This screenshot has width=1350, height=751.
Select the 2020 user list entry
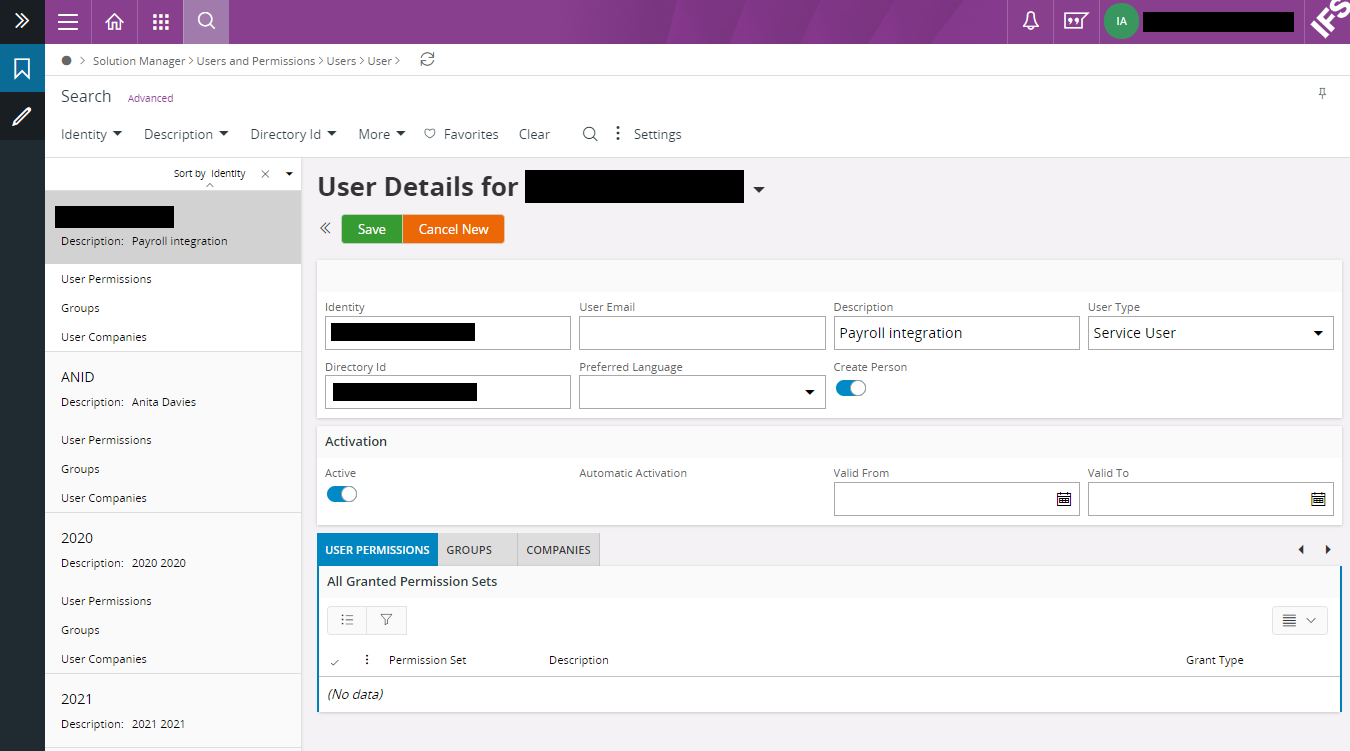(x=173, y=550)
